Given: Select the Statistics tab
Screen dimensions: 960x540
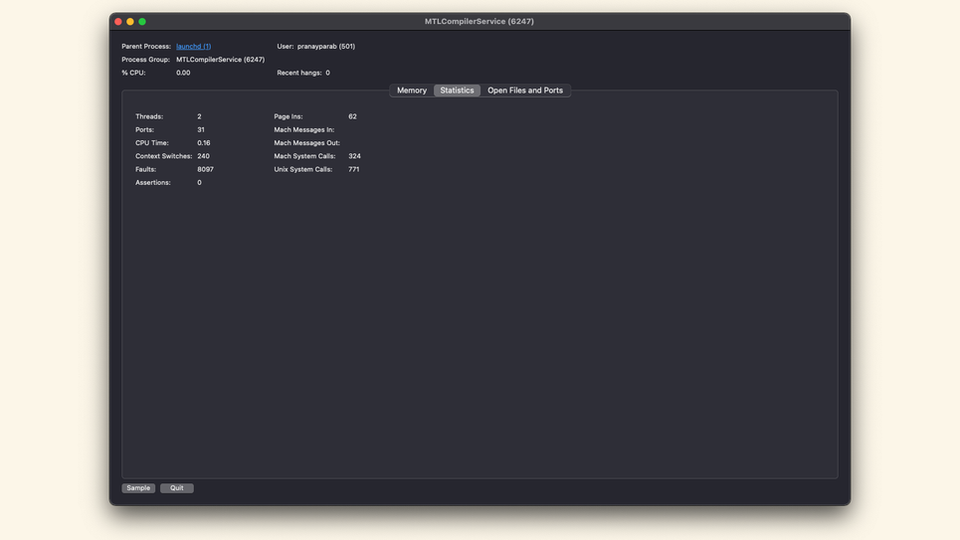Looking at the screenshot, I should (457, 91).
